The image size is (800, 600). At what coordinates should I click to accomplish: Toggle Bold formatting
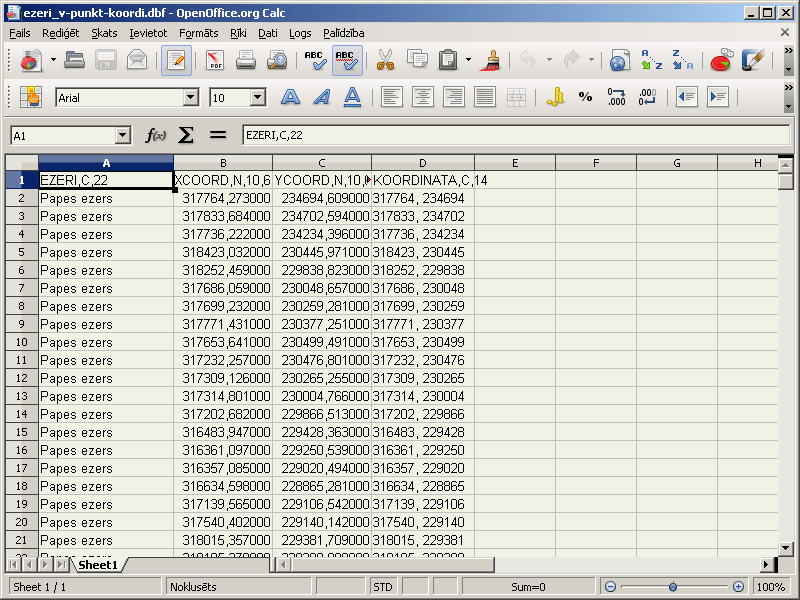click(290, 97)
